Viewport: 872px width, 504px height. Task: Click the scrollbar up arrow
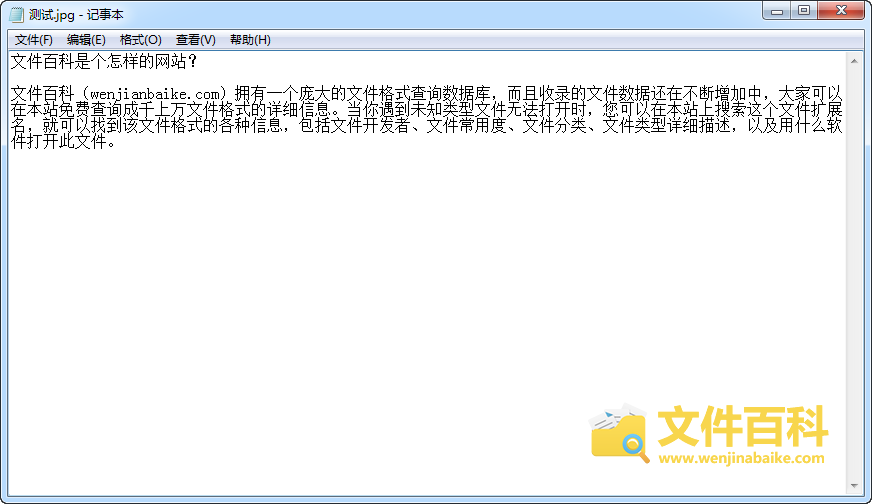[854, 61]
